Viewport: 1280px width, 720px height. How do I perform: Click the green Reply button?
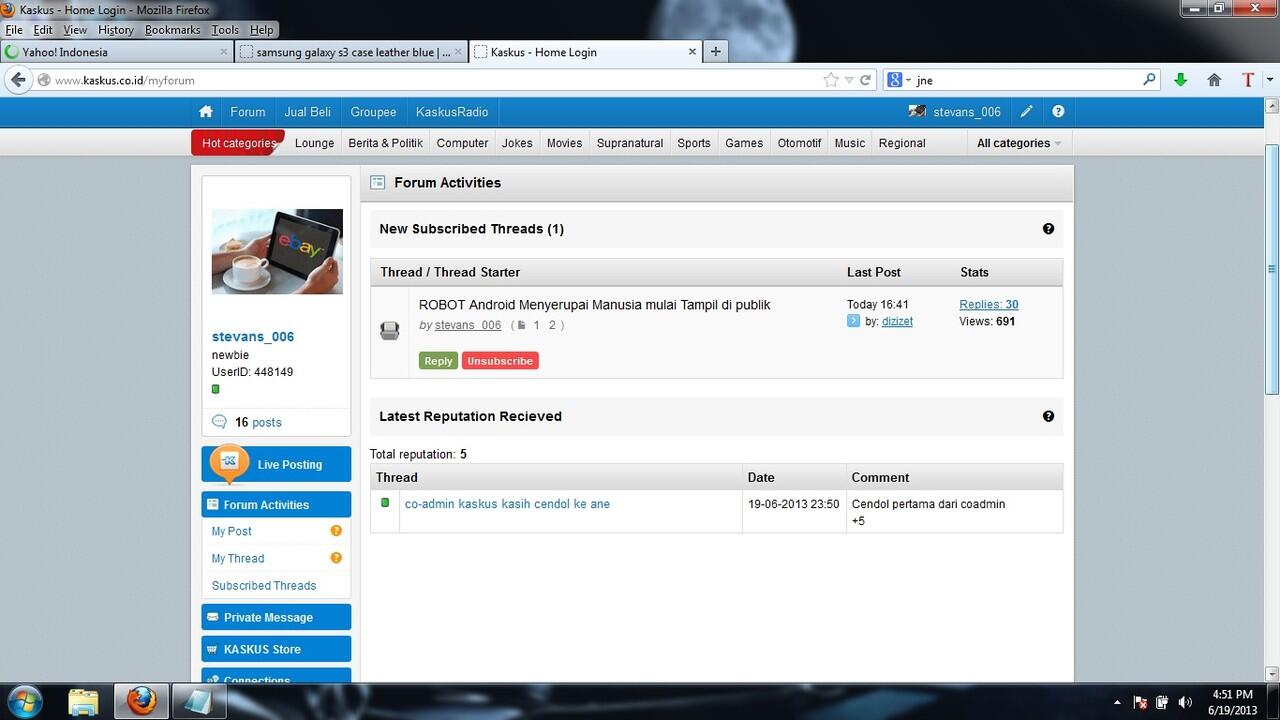click(x=438, y=361)
